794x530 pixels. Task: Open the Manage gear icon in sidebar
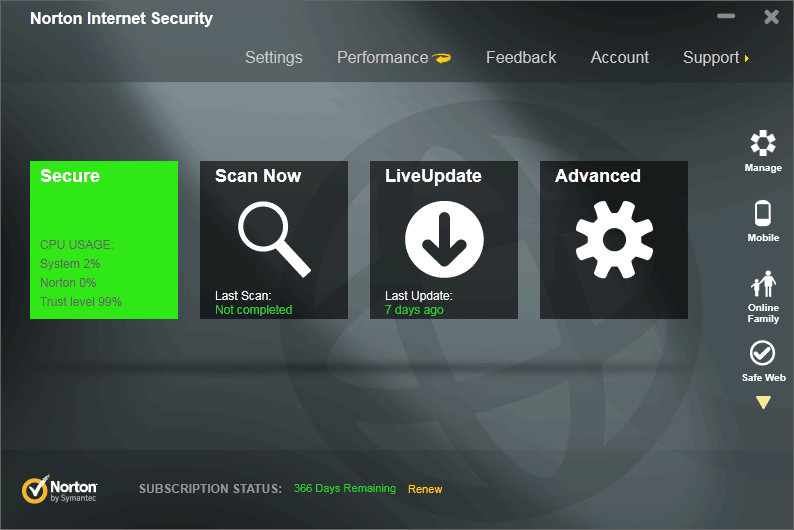pos(763,144)
